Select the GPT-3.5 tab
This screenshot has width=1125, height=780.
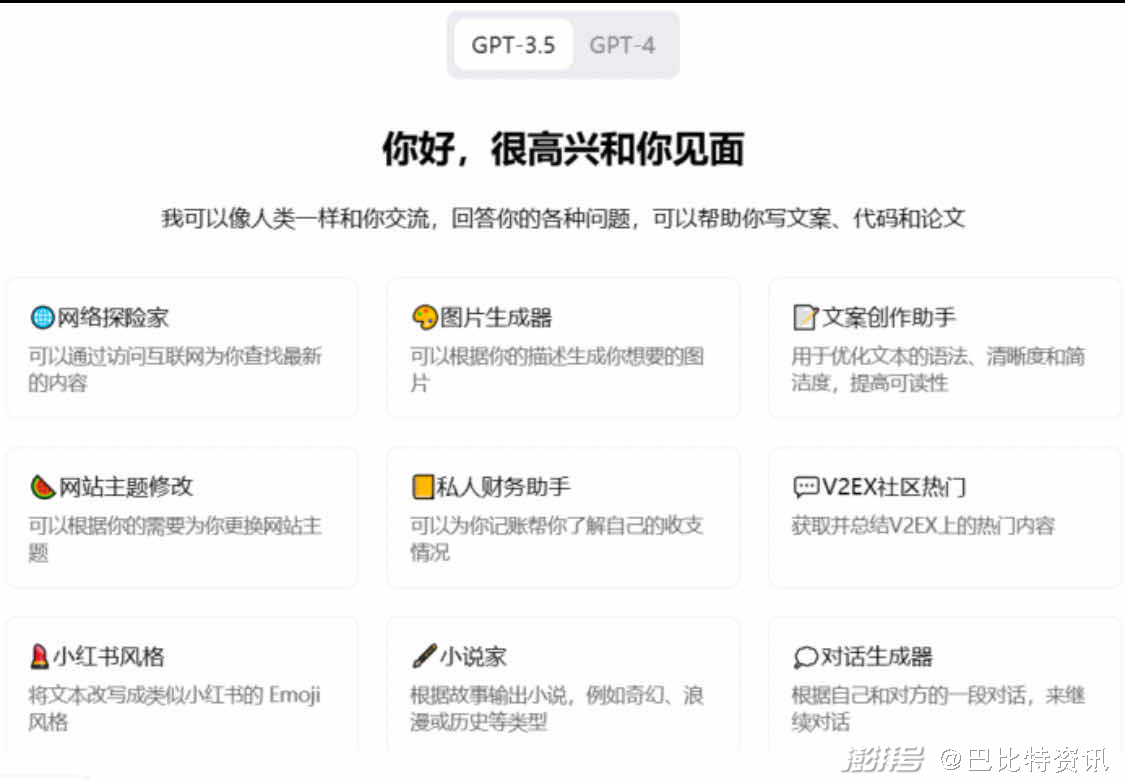[x=512, y=45]
